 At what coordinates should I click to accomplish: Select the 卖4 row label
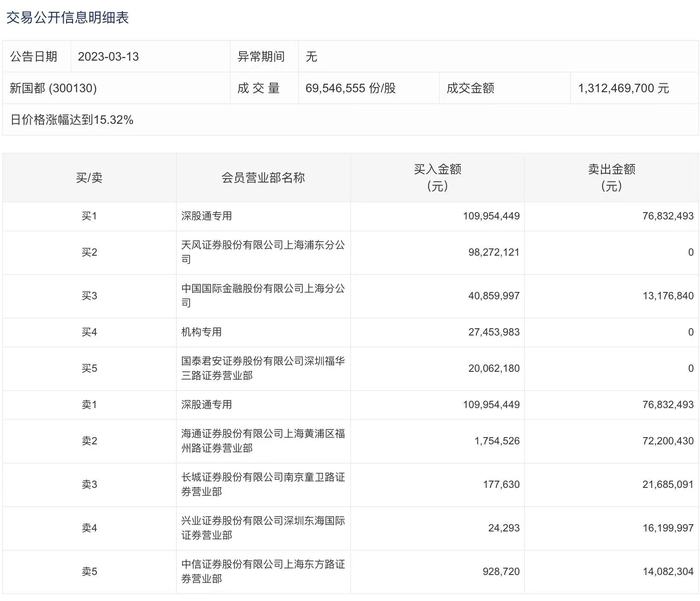click(x=89, y=528)
